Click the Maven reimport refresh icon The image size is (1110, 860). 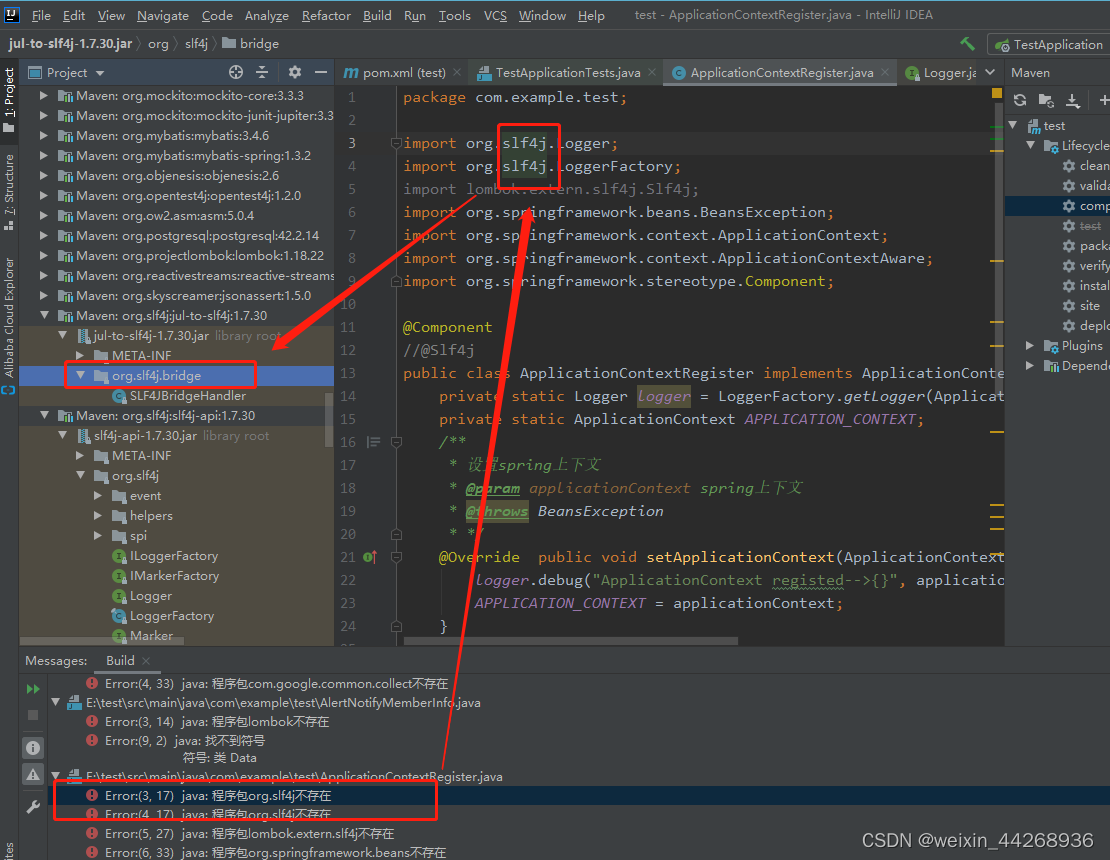pyautogui.click(x=1019, y=101)
